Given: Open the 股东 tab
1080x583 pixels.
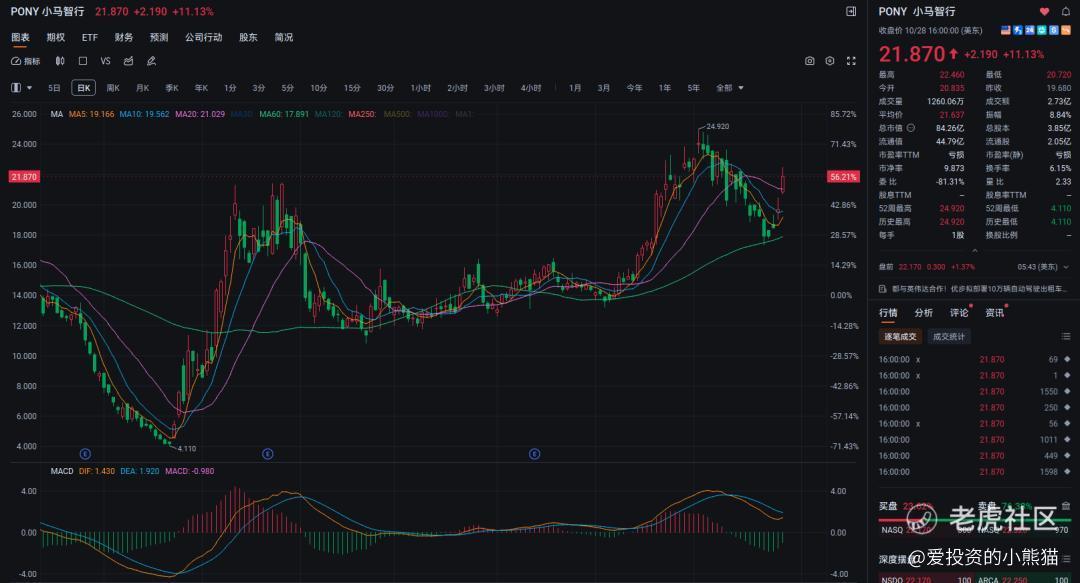Looking at the screenshot, I should [x=248, y=37].
